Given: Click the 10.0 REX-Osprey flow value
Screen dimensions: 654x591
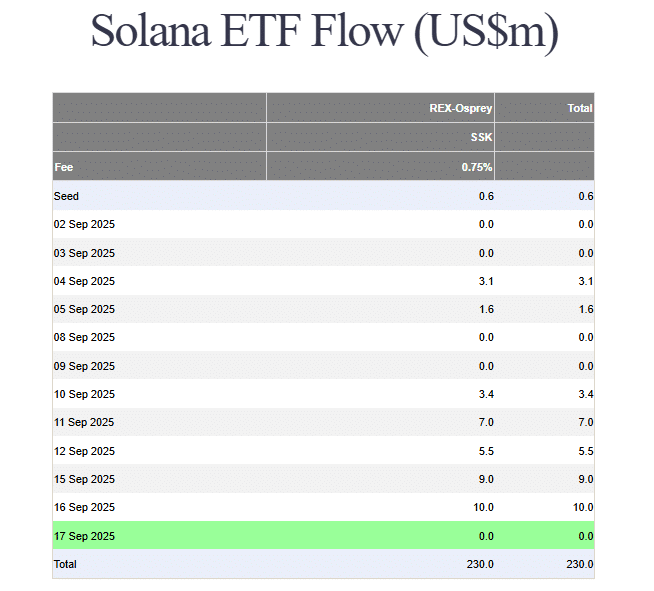Looking at the screenshot, I should [x=483, y=507].
